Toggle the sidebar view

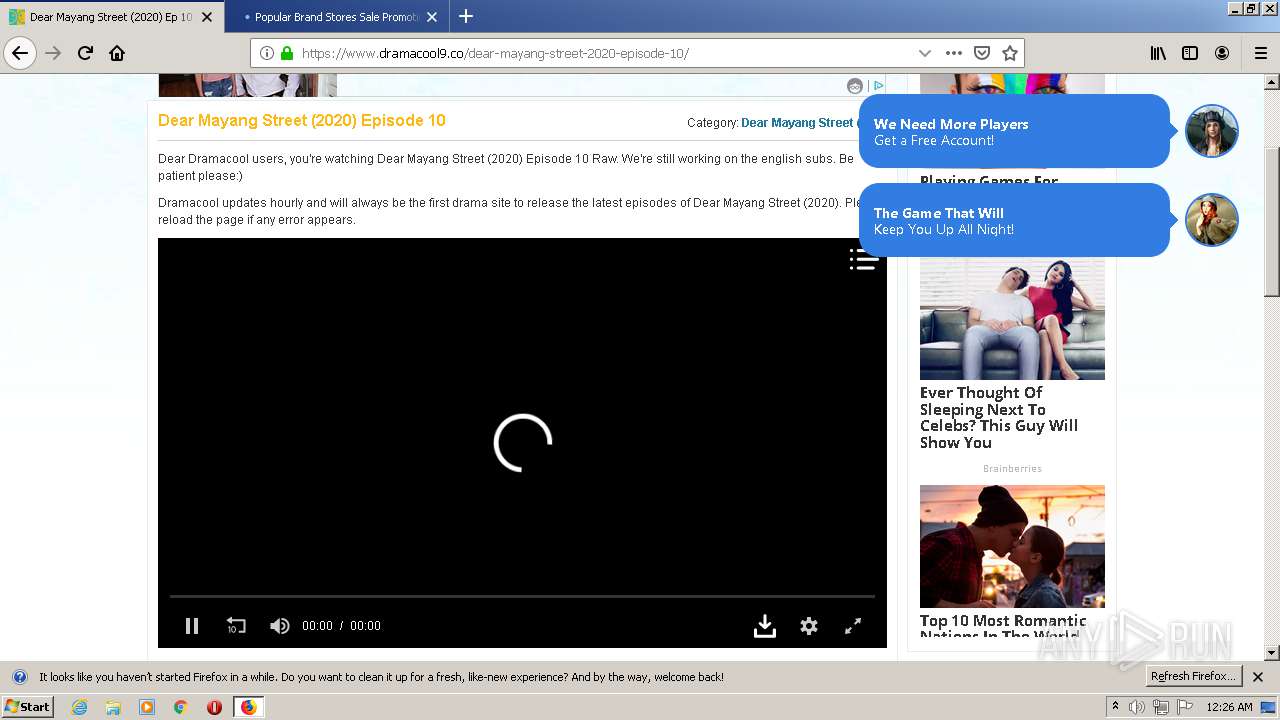pyautogui.click(x=1190, y=53)
